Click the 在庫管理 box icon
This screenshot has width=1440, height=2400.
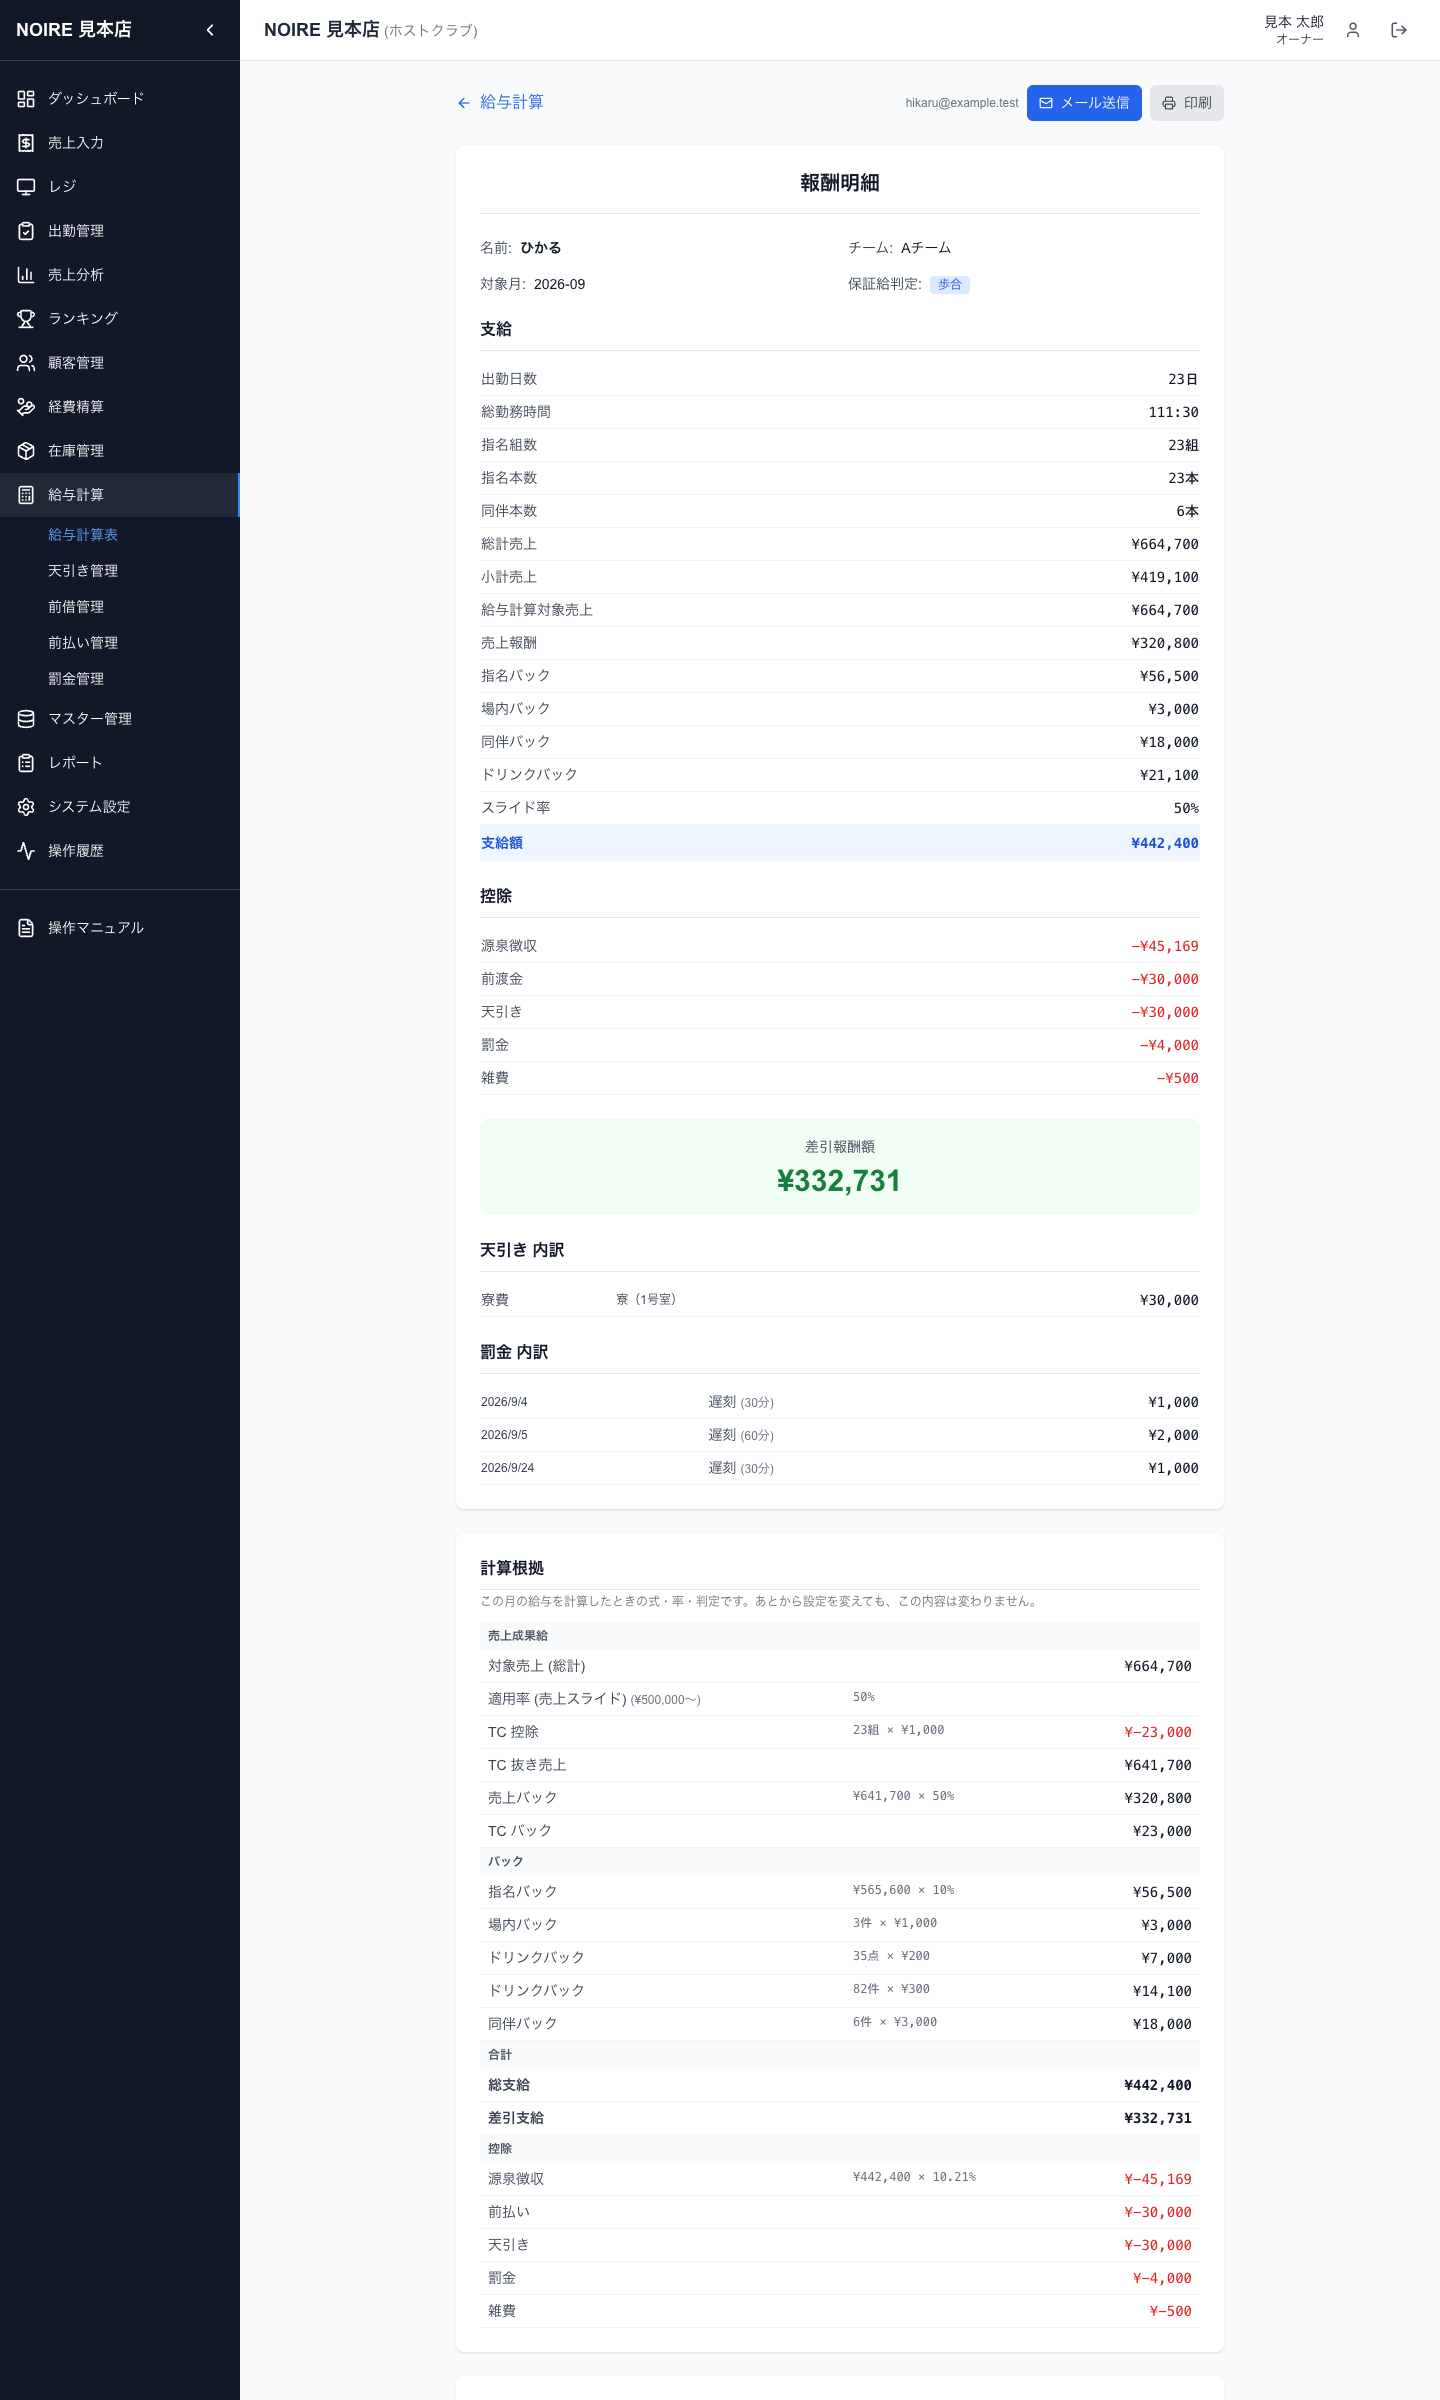(26, 450)
